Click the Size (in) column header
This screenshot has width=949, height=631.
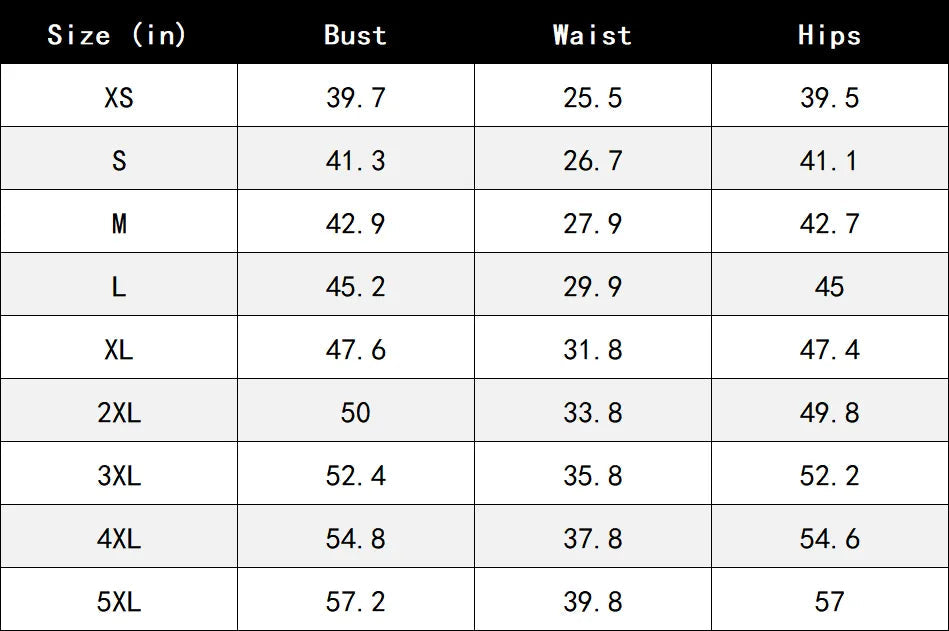[117, 35]
